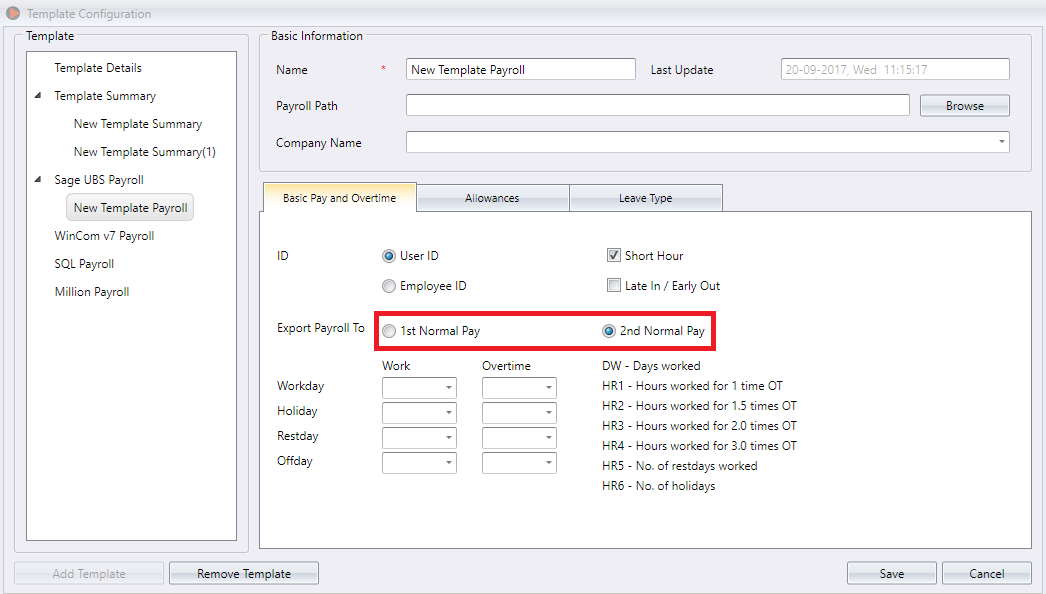
Task: Collapse the Sage UBS Payroll tree node
Action: pos(38,180)
